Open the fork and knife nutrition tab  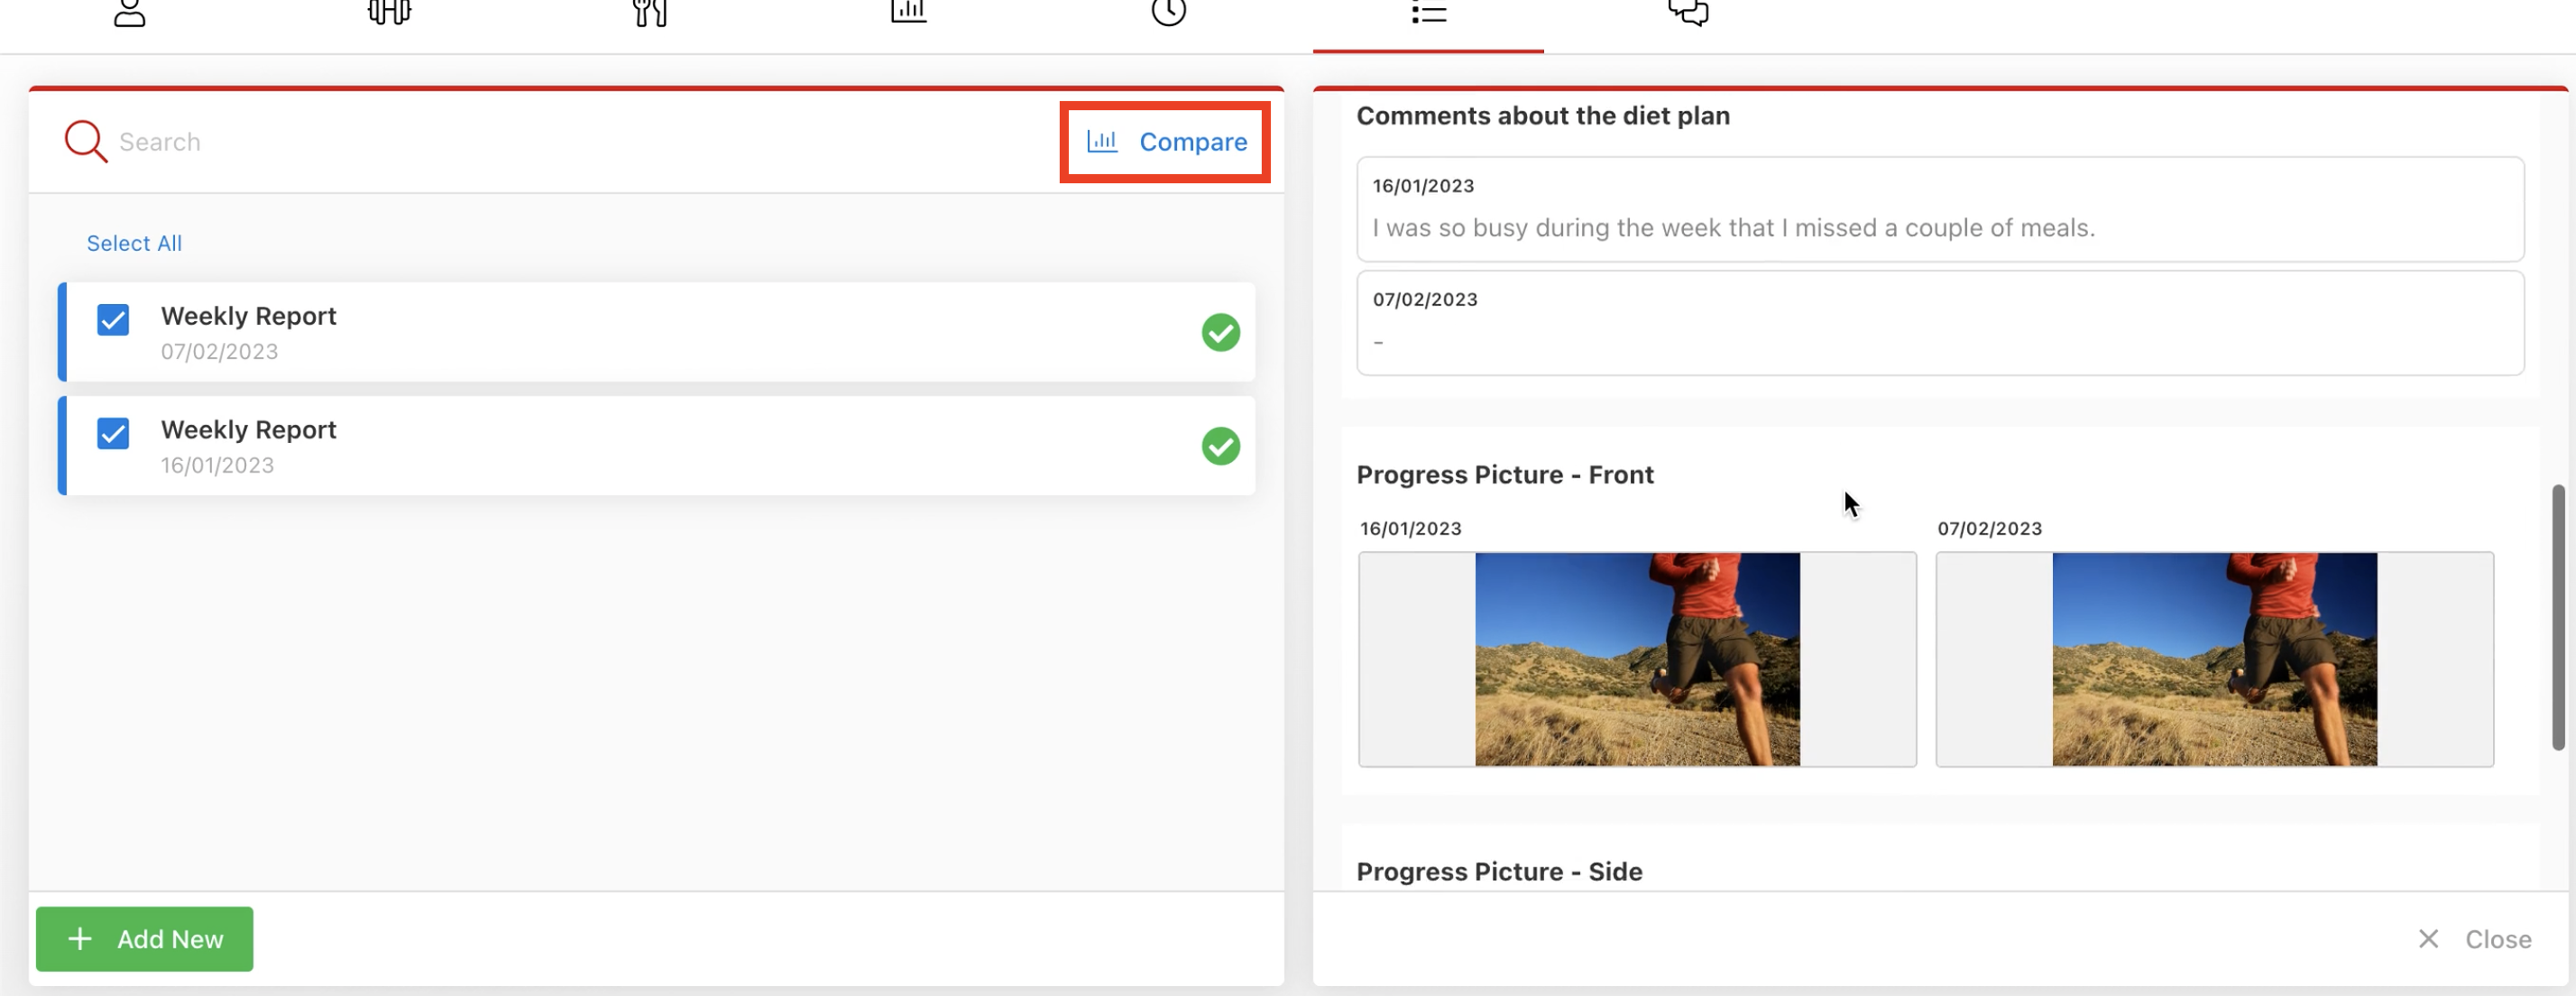click(650, 13)
